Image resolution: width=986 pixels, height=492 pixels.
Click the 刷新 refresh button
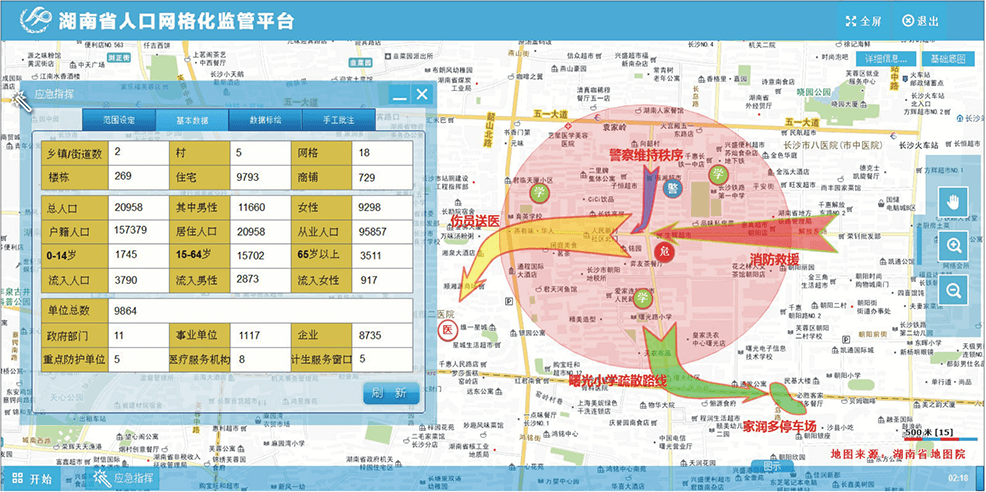391,393
